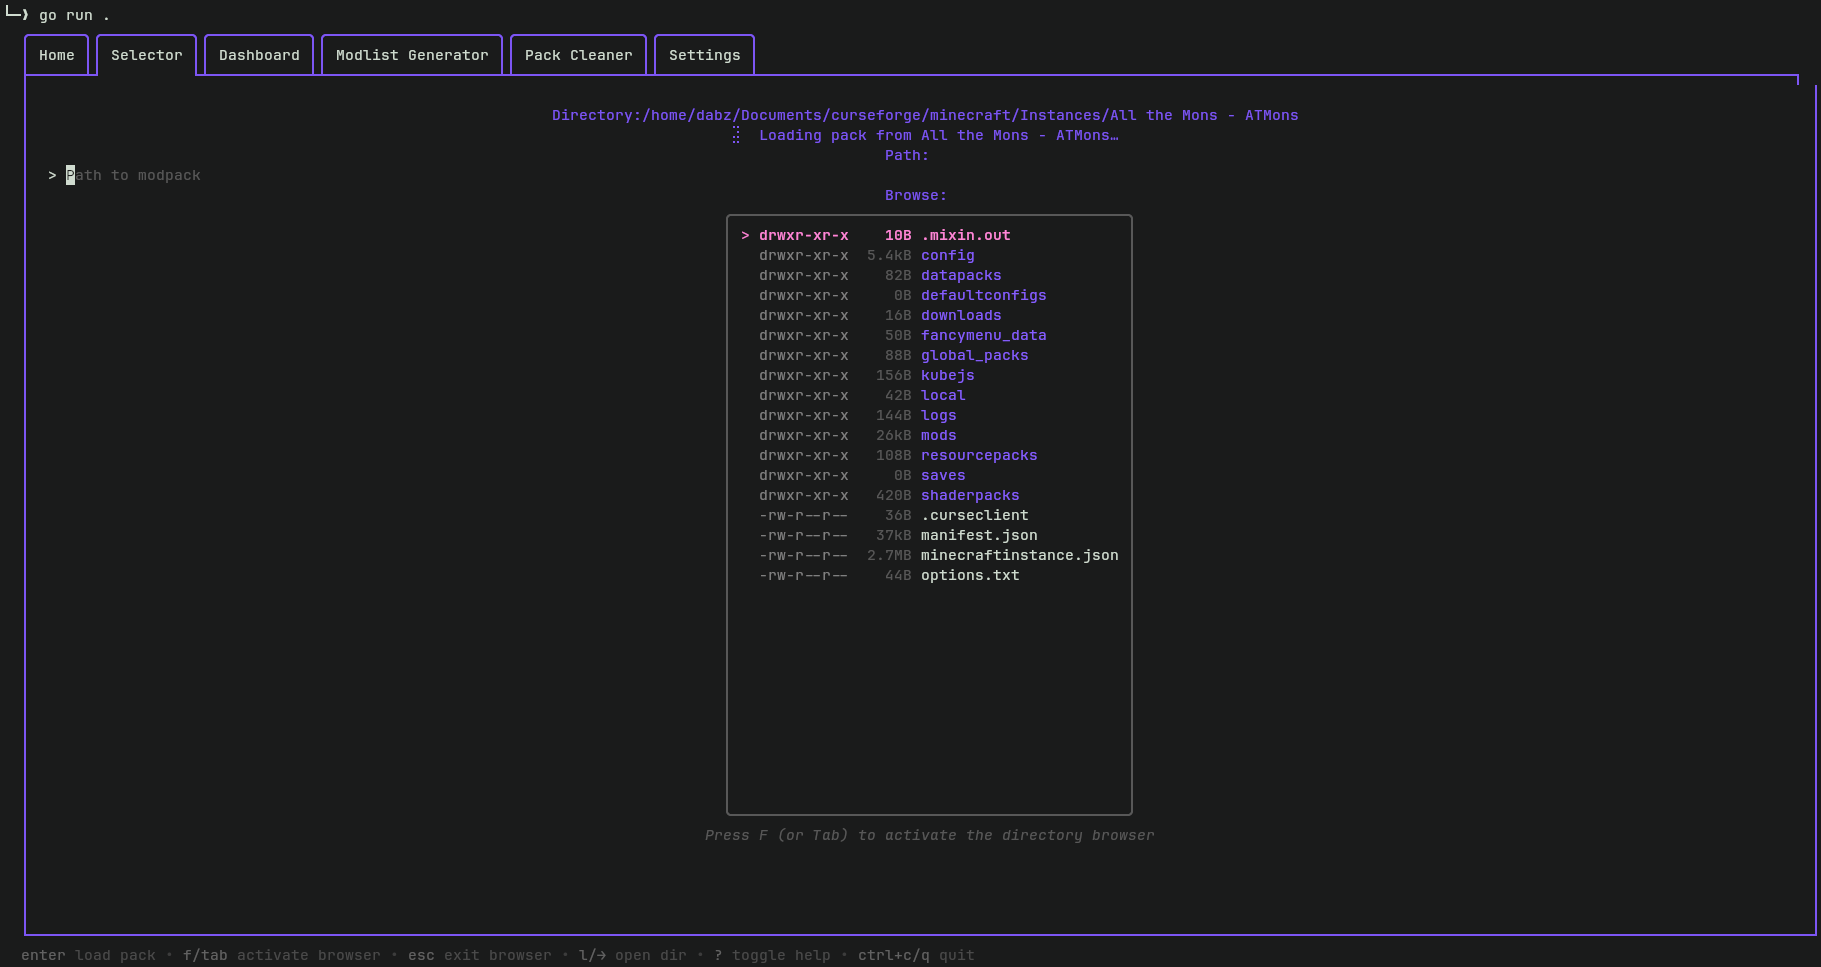Open the mods directory entry
This screenshot has height=967, width=1821.
(929, 435)
